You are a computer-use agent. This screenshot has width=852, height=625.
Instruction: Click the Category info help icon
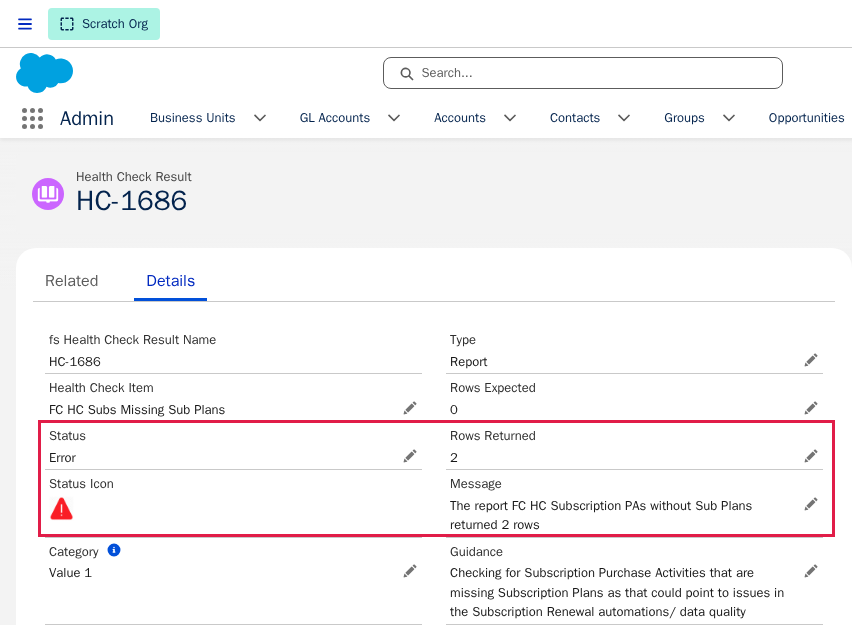(114, 550)
